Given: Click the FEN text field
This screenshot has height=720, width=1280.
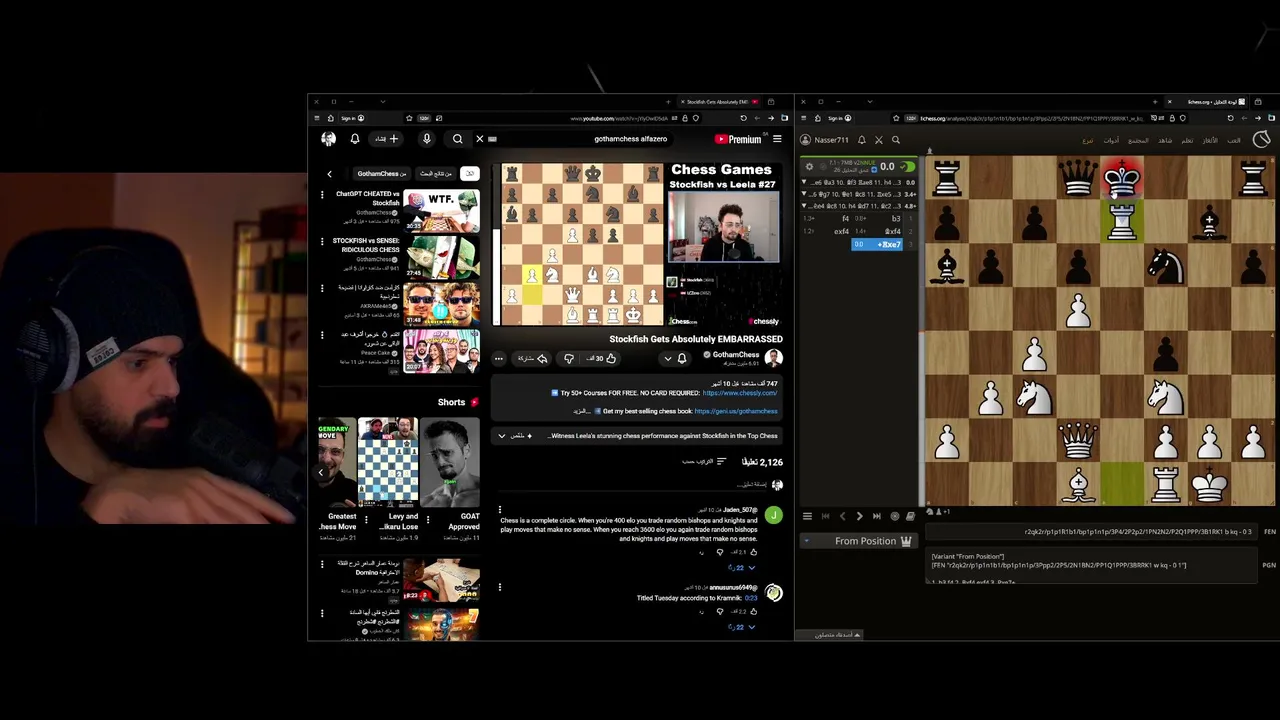Looking at the screenshot, I should pyautogui.click(x=1091, y=532).
